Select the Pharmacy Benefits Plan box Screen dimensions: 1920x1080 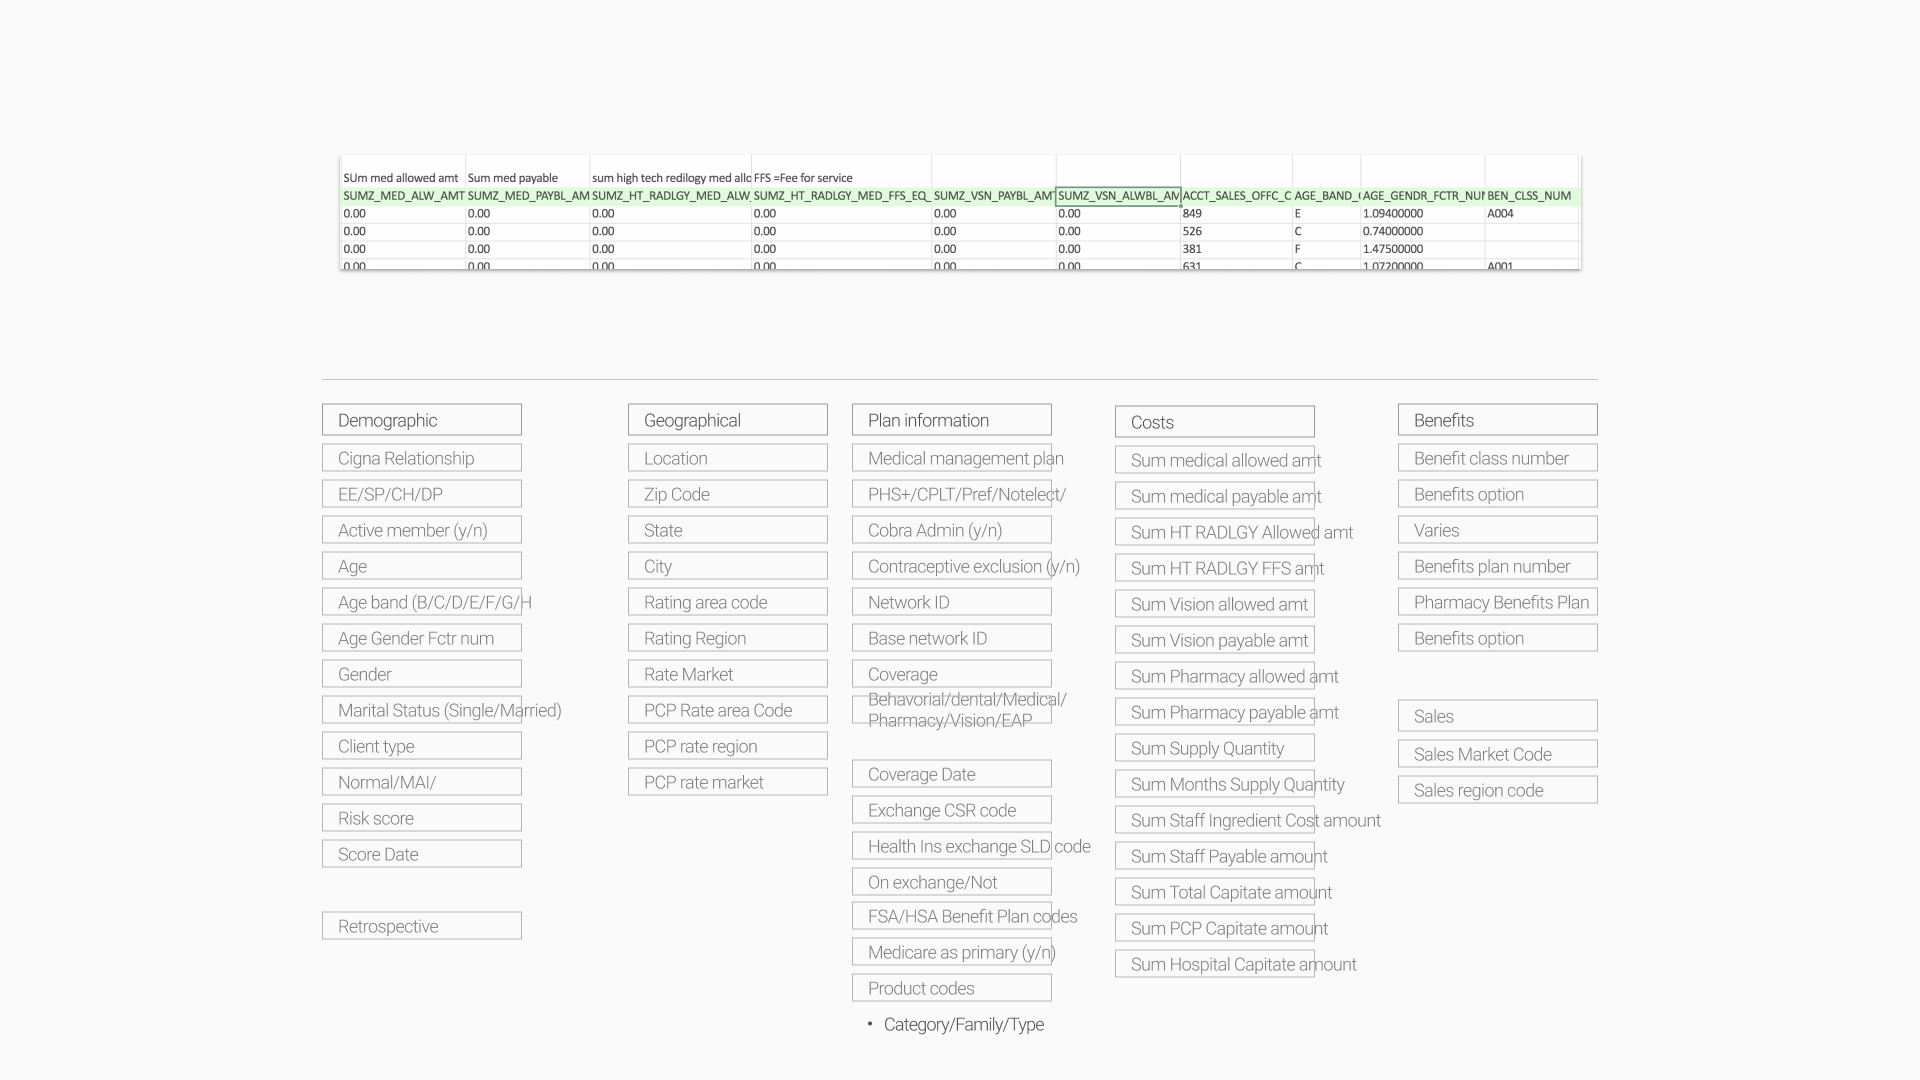tap(1498, 602)
